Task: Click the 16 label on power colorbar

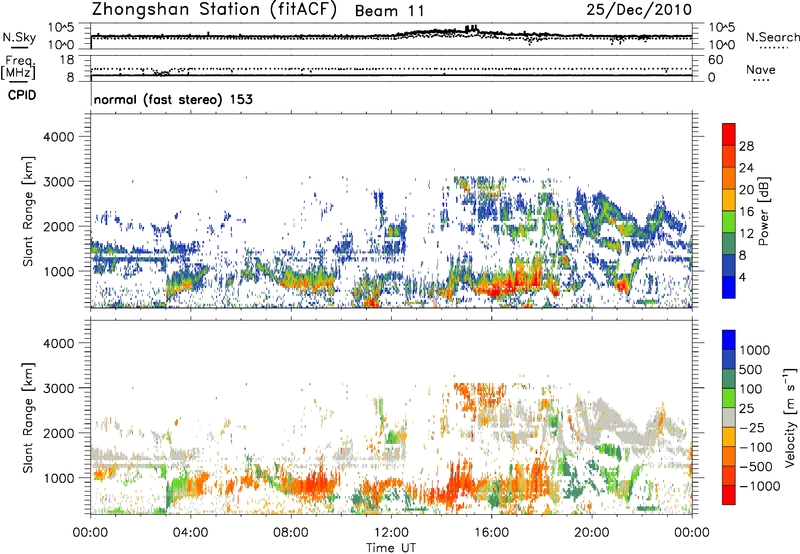Action: pyautogui.click(x=746, y=212)
